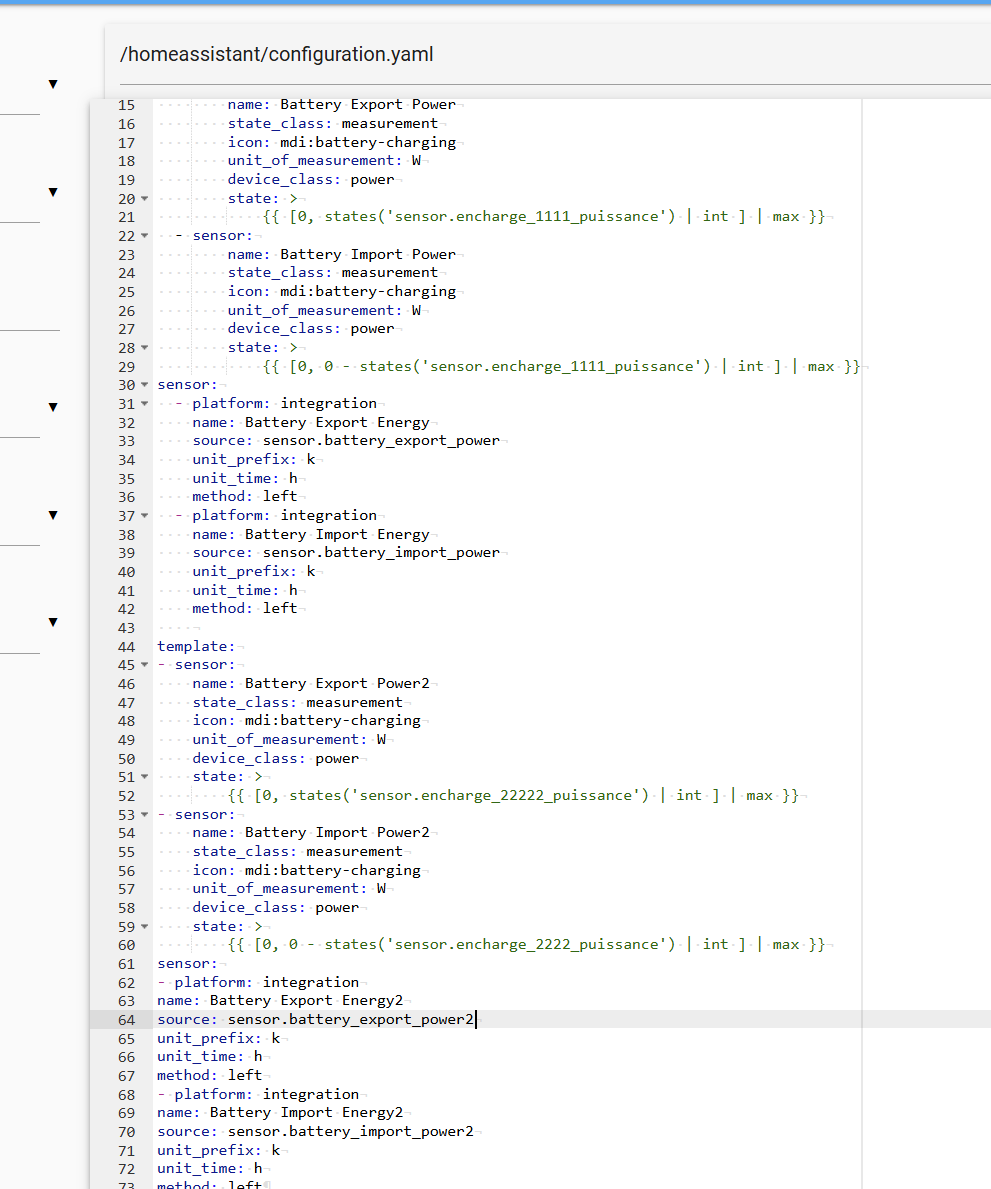This screenshot has height=1189, width=991.
Task: Click 'source: sensor.battery_import_power' on line 39
Action: pyautogui.click(x=346, y=553)
